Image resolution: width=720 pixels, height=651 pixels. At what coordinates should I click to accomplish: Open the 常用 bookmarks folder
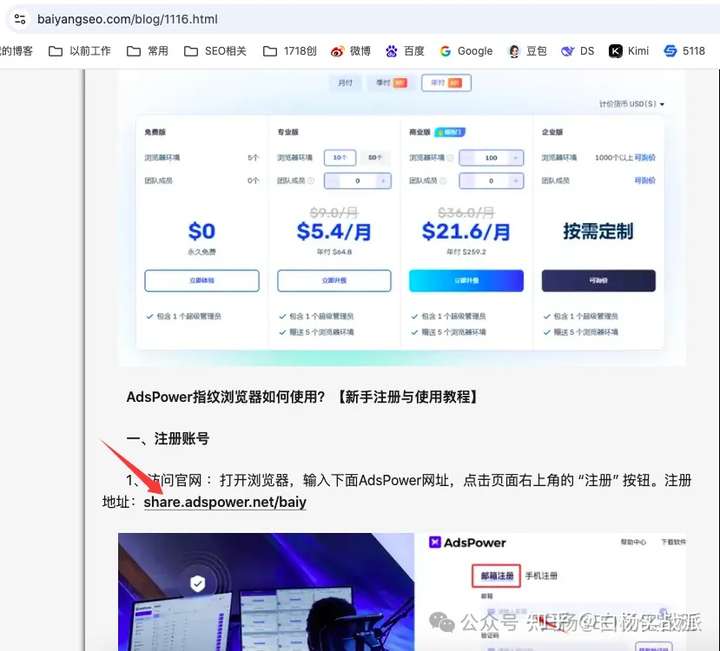[x=147, y=51]
